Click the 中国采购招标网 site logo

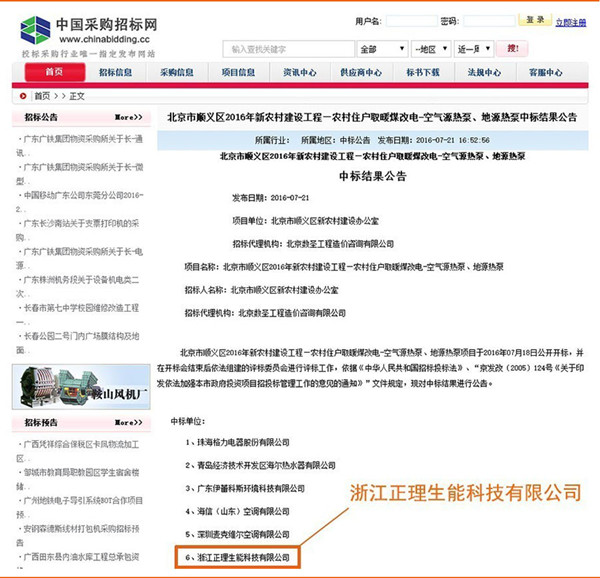[80, 30]
